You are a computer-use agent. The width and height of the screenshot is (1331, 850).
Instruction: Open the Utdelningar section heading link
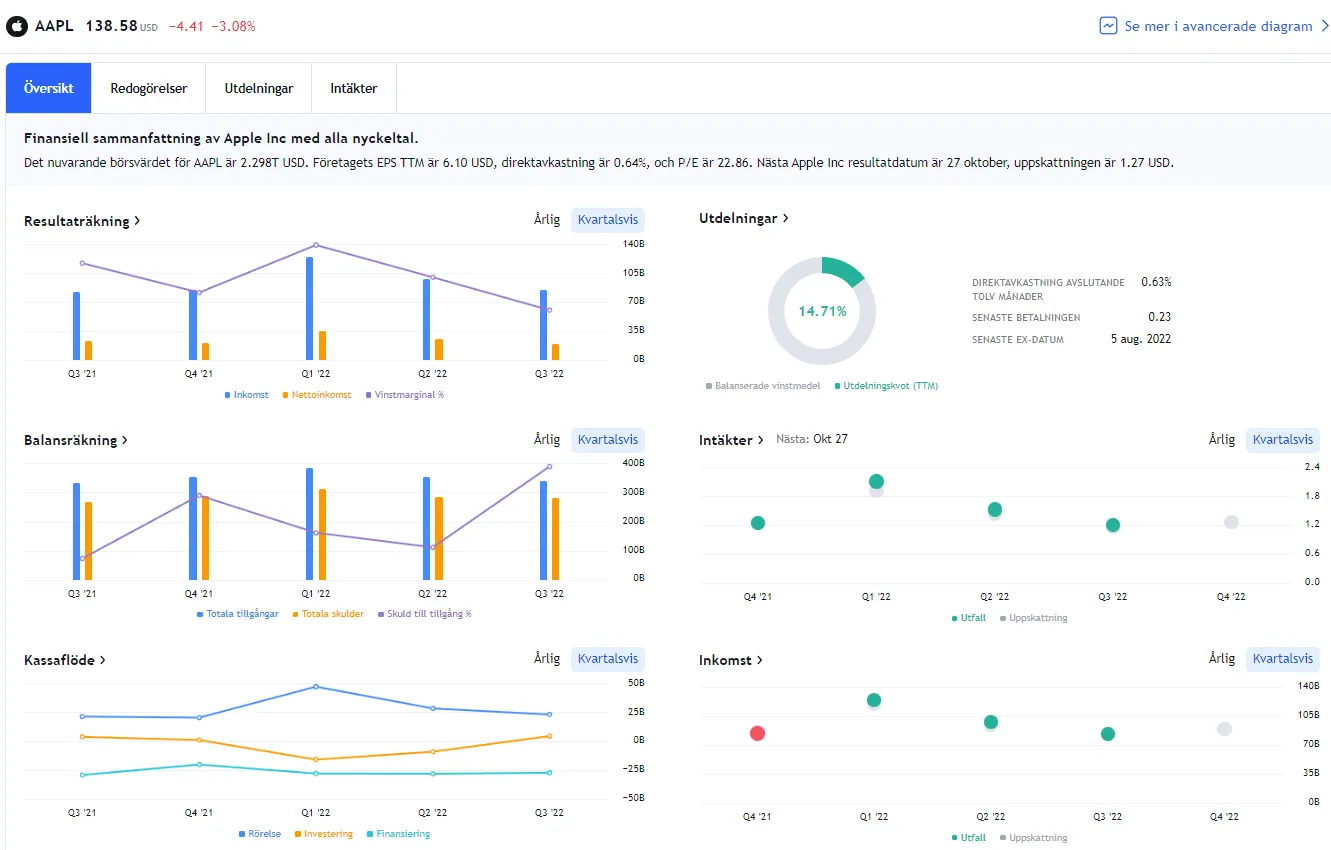click(x=744, y=218)
